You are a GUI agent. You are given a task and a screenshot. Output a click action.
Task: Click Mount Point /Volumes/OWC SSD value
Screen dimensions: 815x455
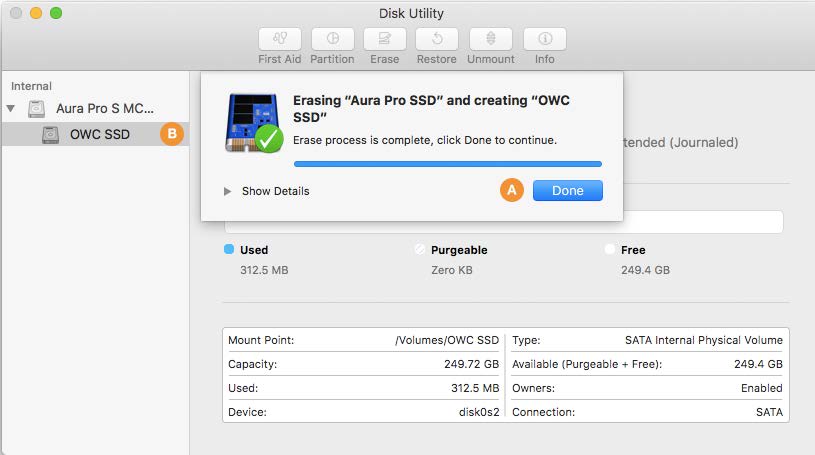pos(446,340)
